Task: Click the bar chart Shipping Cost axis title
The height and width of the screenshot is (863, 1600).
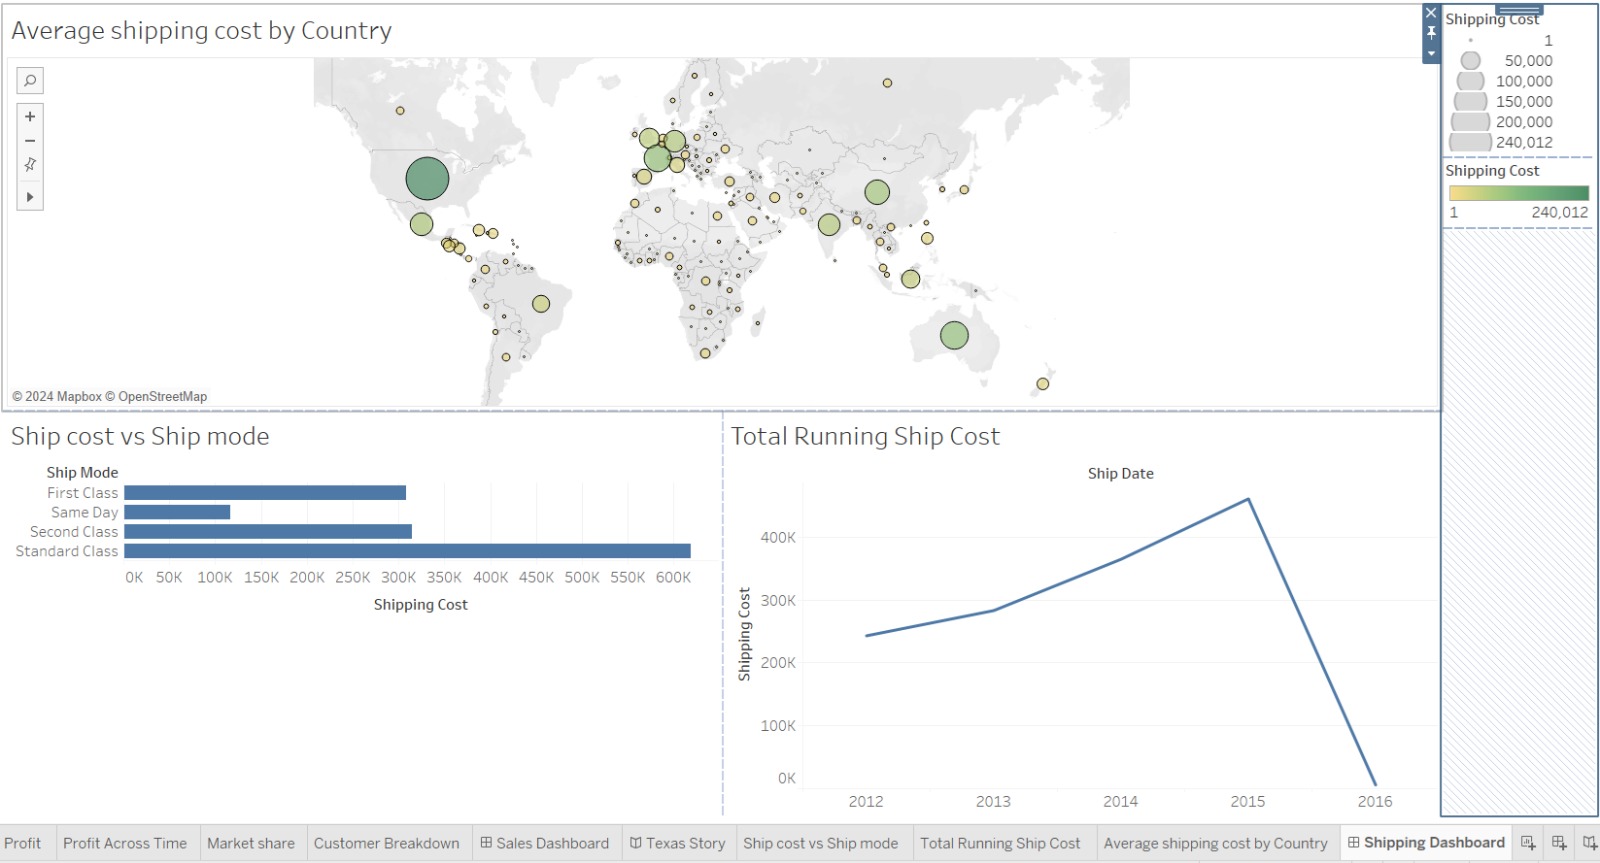Action: click(x=420, y=604)
